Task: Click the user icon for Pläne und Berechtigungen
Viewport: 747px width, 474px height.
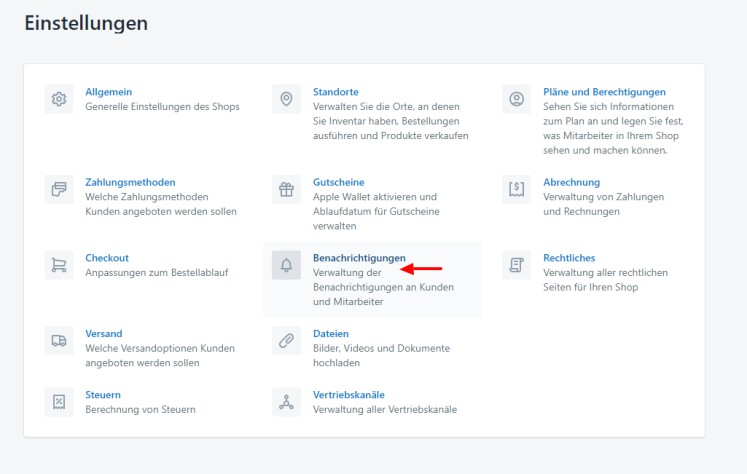Action: 517,99
